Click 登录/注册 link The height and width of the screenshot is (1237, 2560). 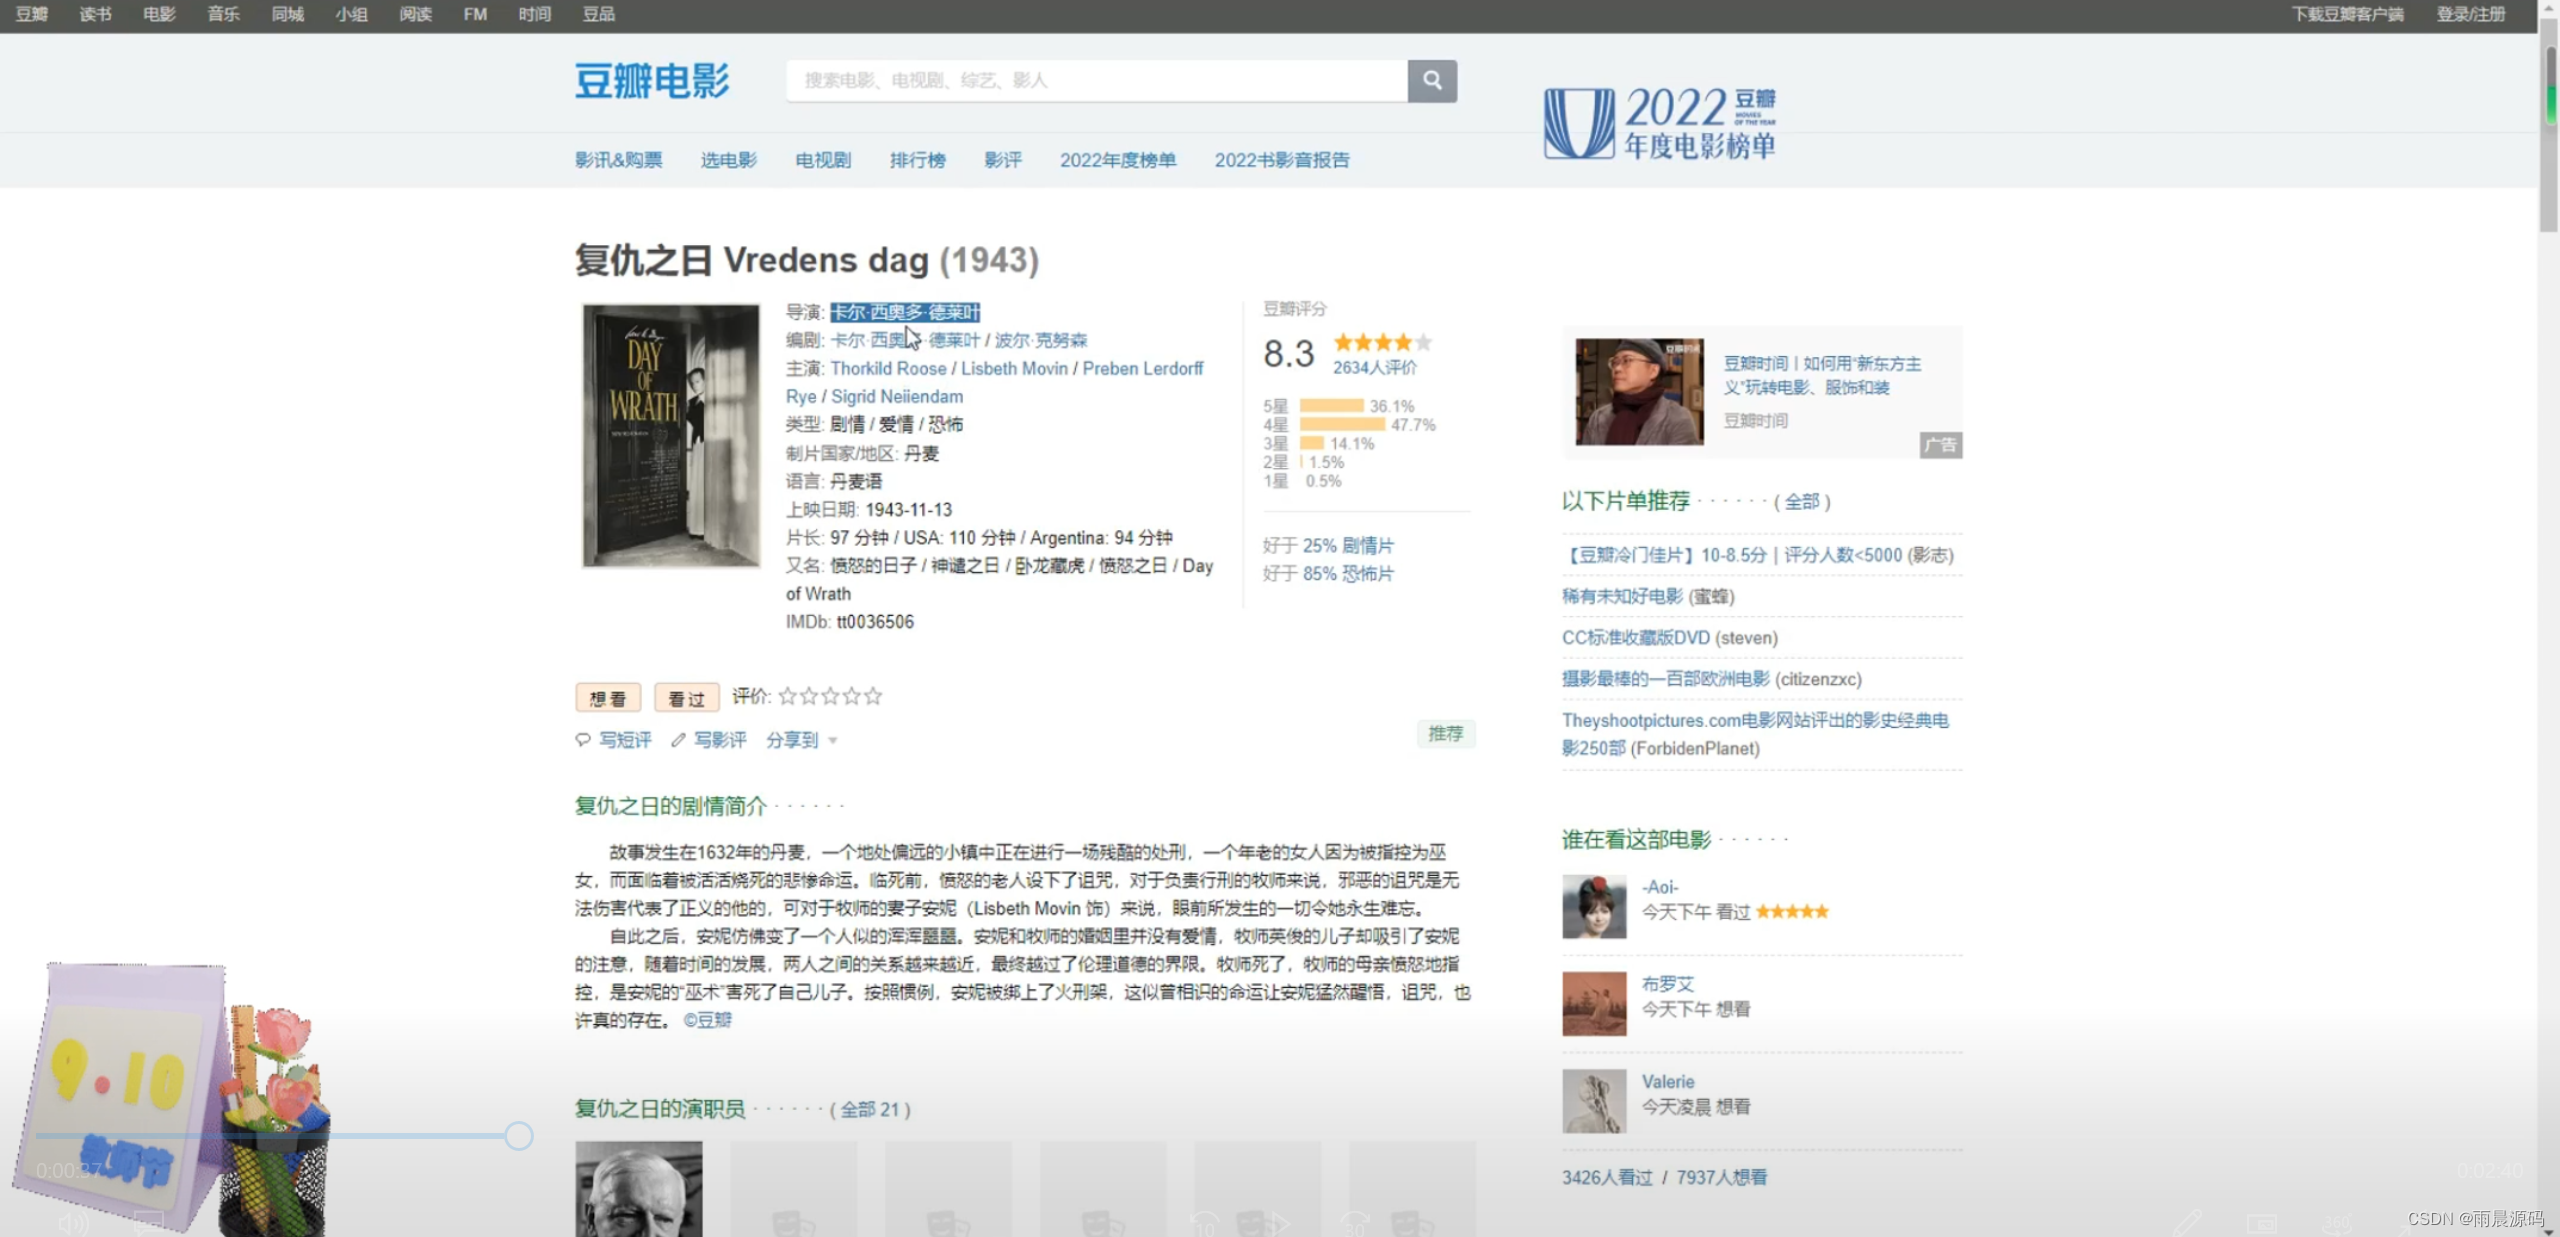click(2471, 14)
